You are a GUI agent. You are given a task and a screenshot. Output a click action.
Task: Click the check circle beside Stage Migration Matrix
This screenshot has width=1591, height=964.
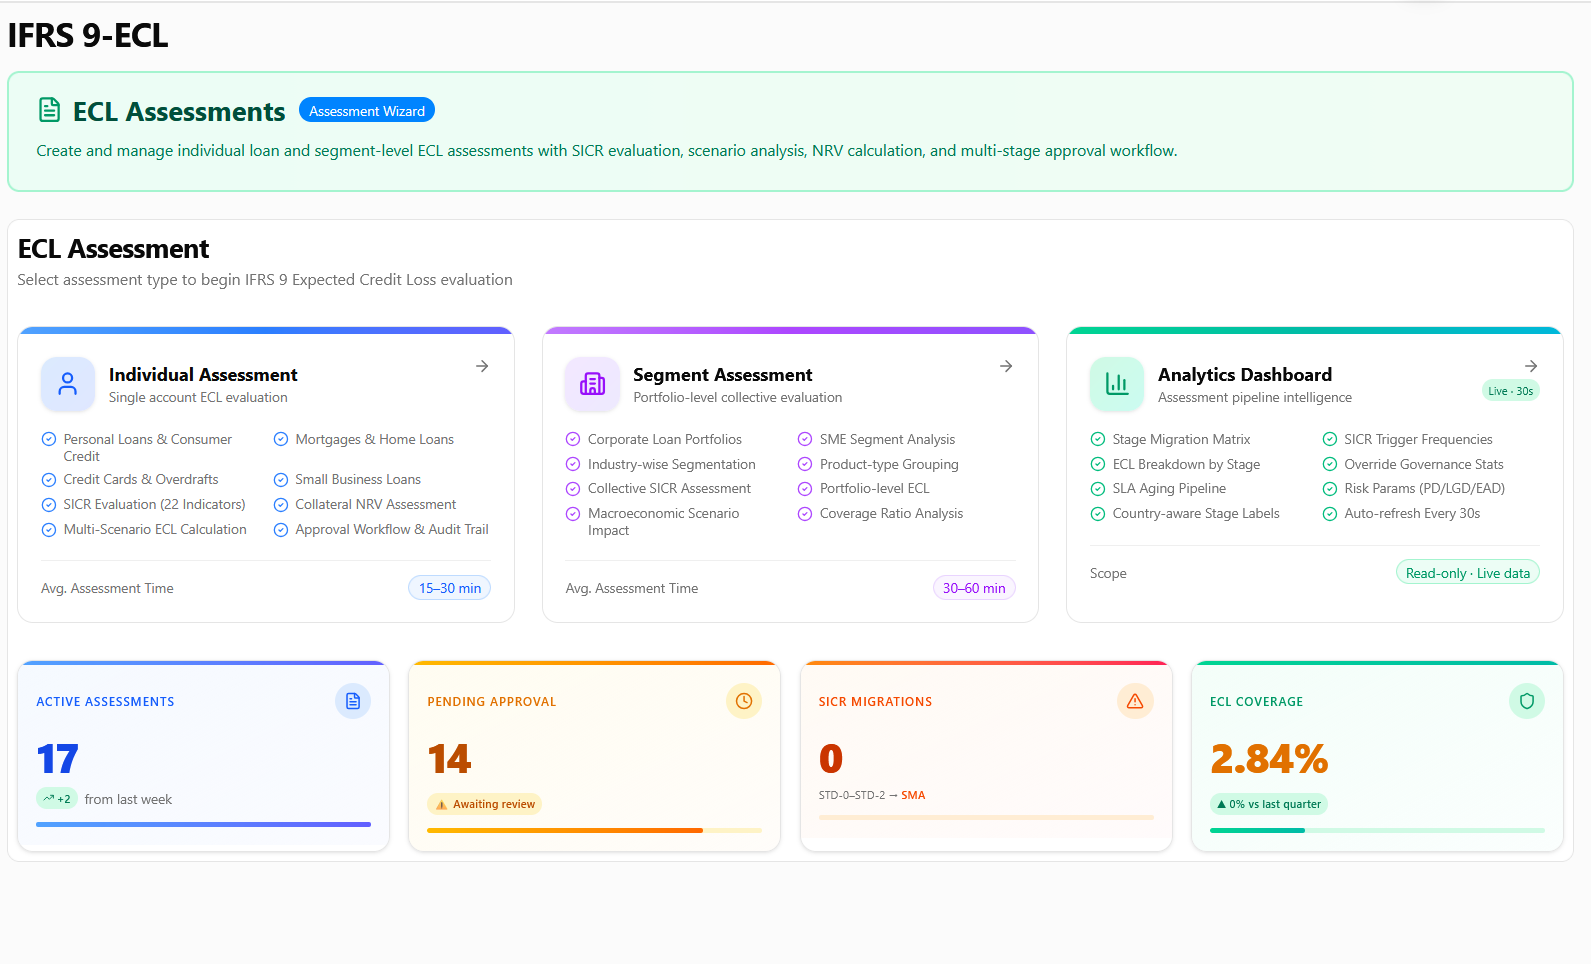pos(1098,439)
